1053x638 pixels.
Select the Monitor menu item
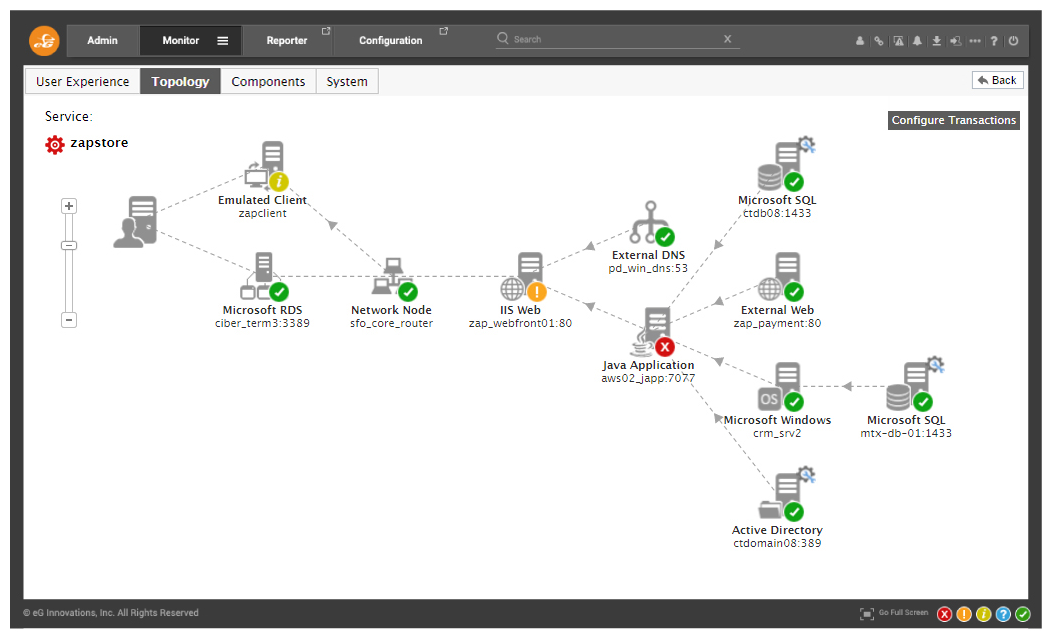point(181,41)
